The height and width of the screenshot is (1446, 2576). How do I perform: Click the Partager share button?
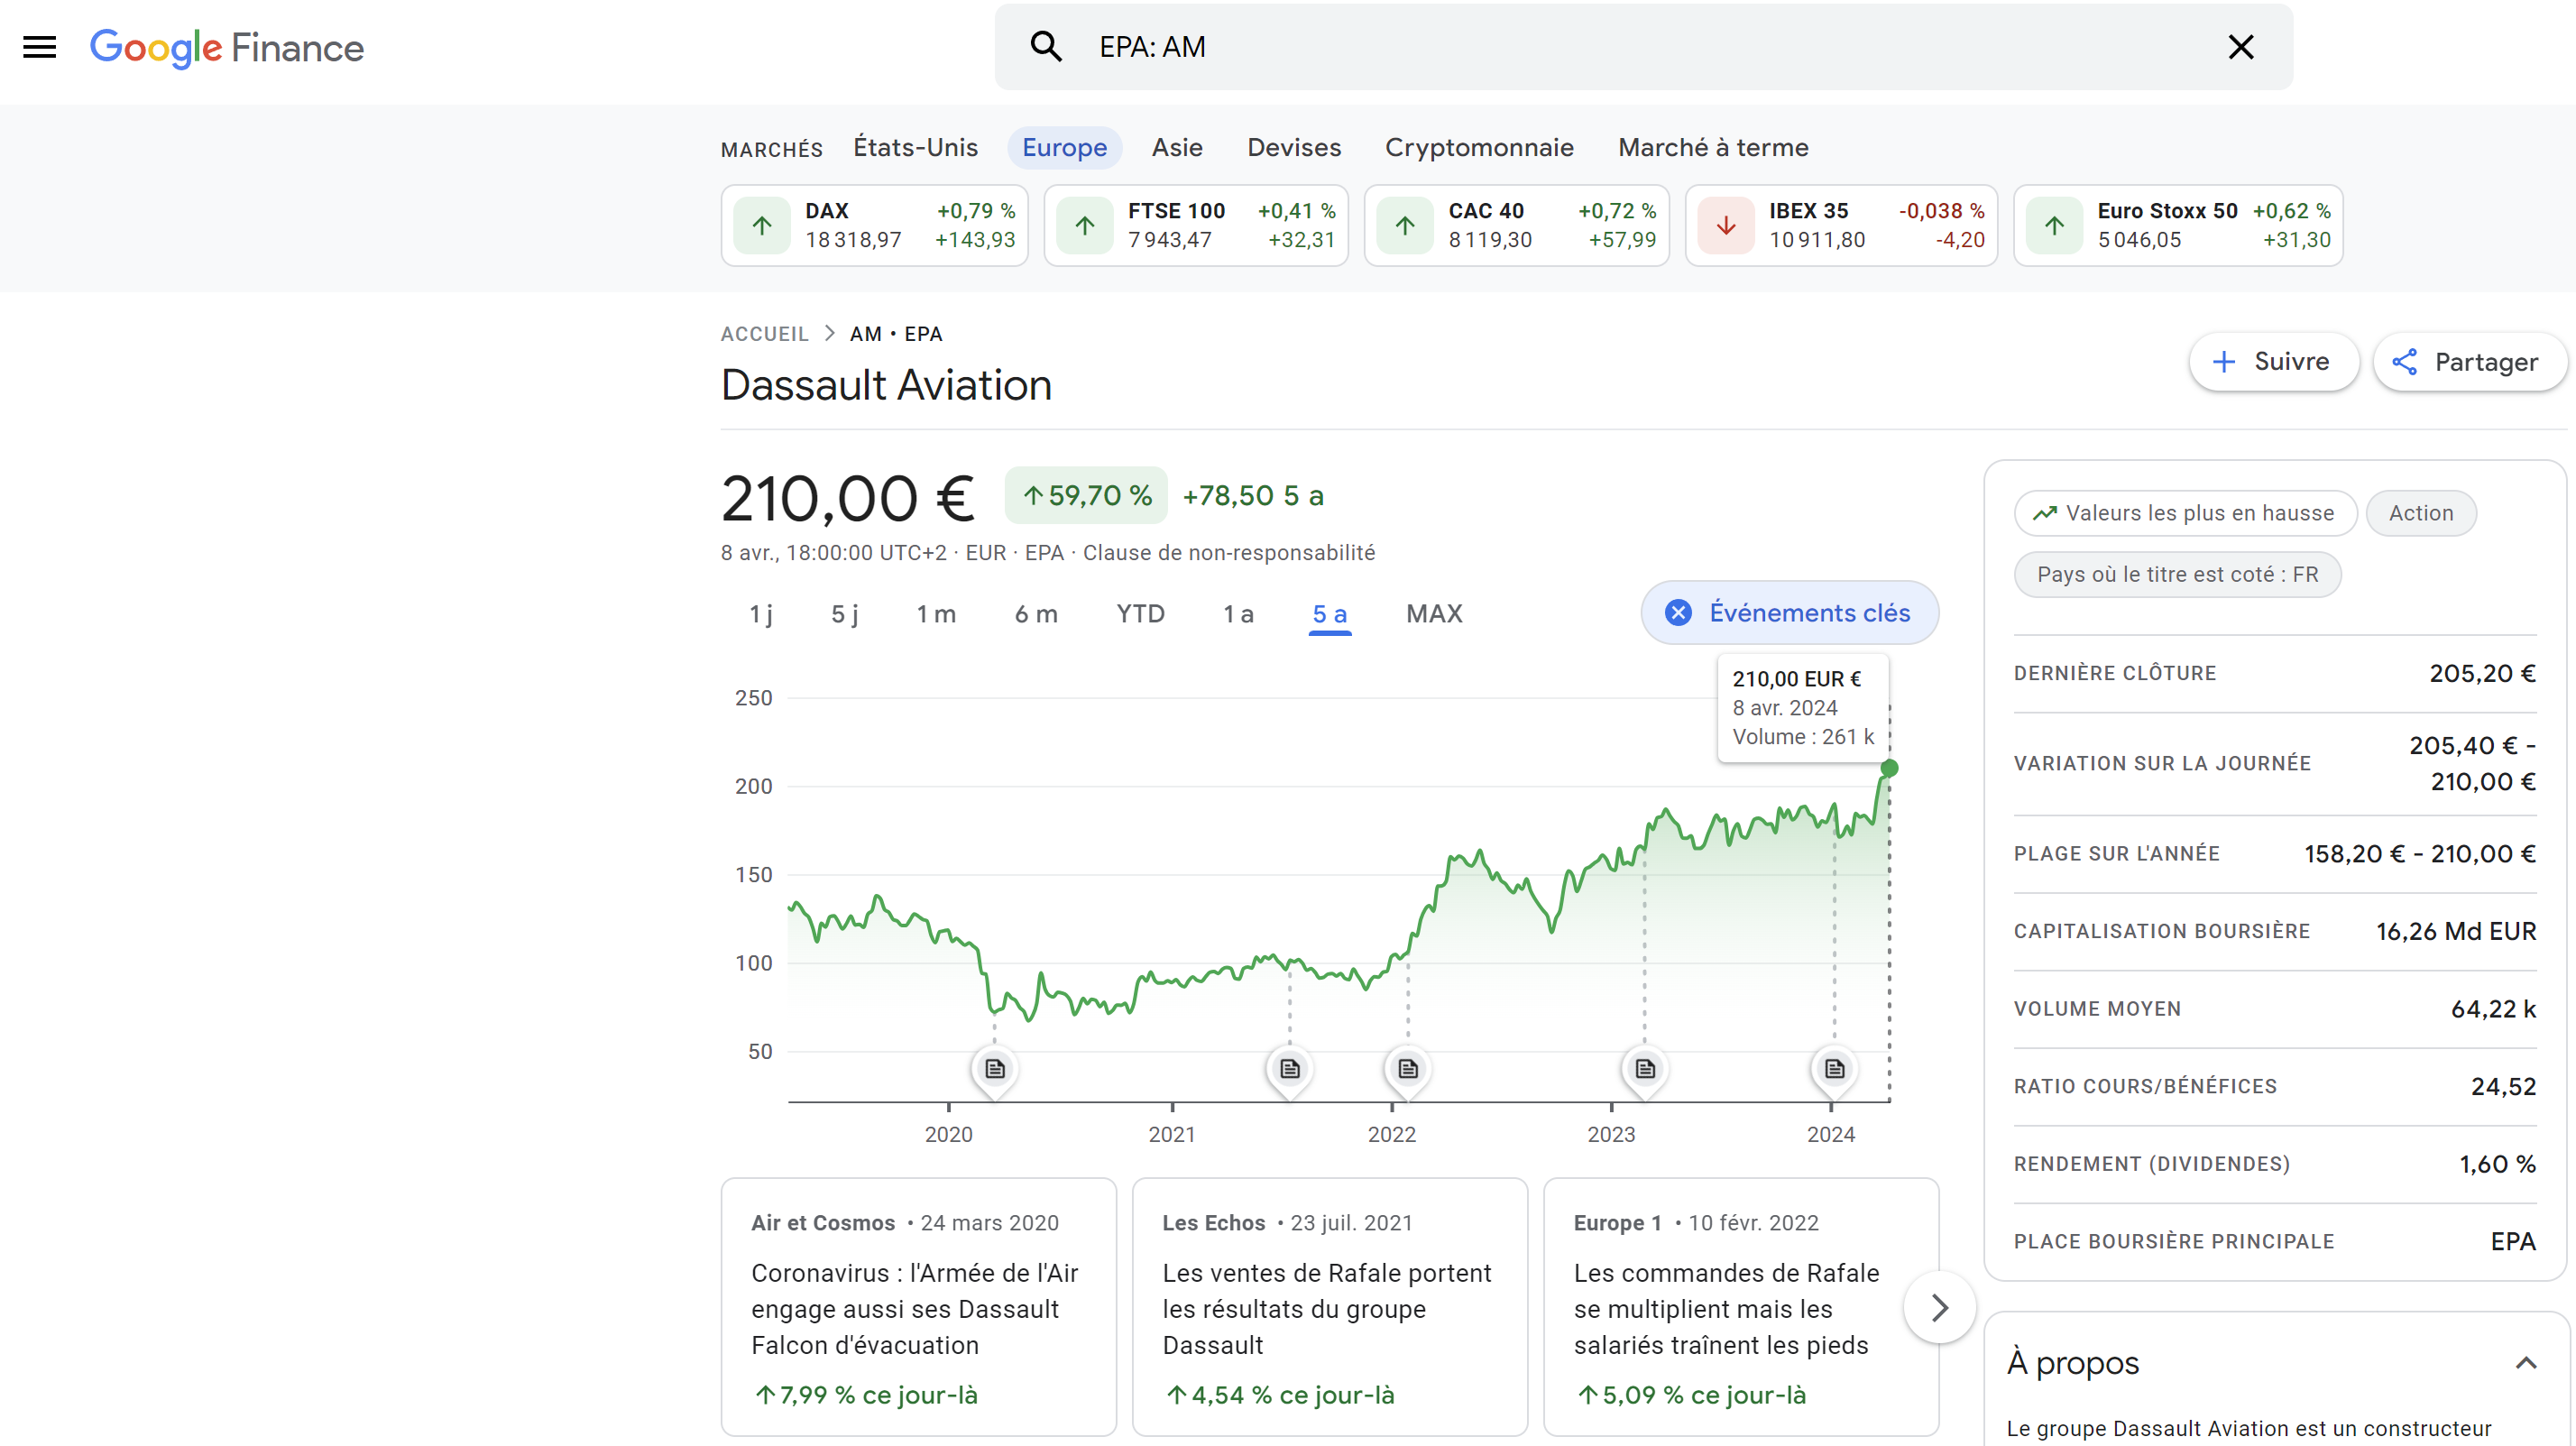click(2468, 361)
